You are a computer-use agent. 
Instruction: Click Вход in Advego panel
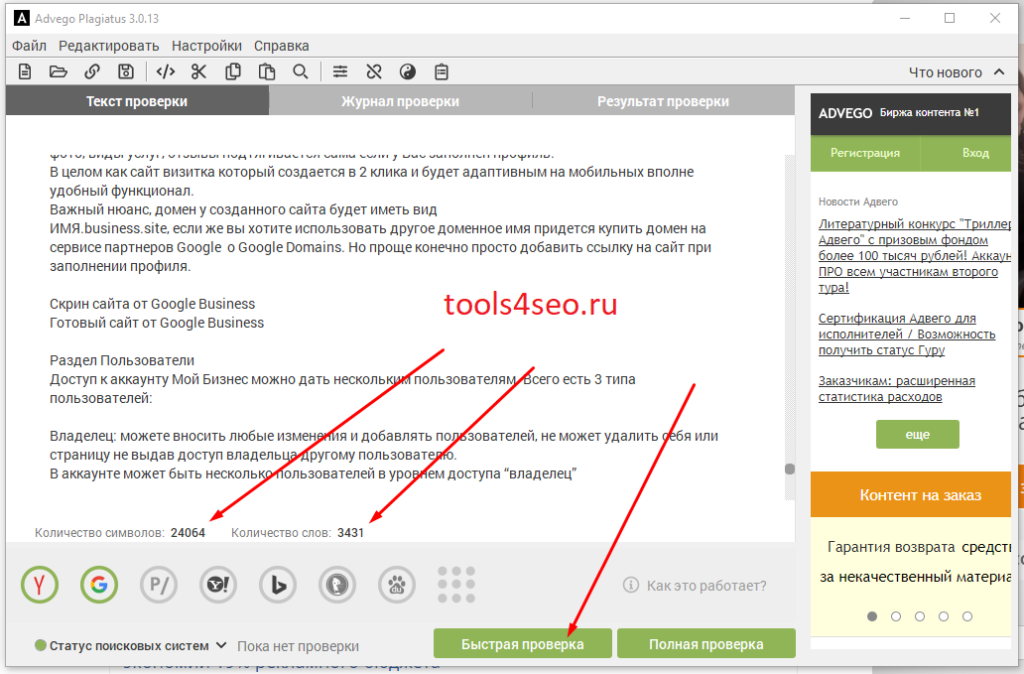pyautogui.click(x=975, y=153)
